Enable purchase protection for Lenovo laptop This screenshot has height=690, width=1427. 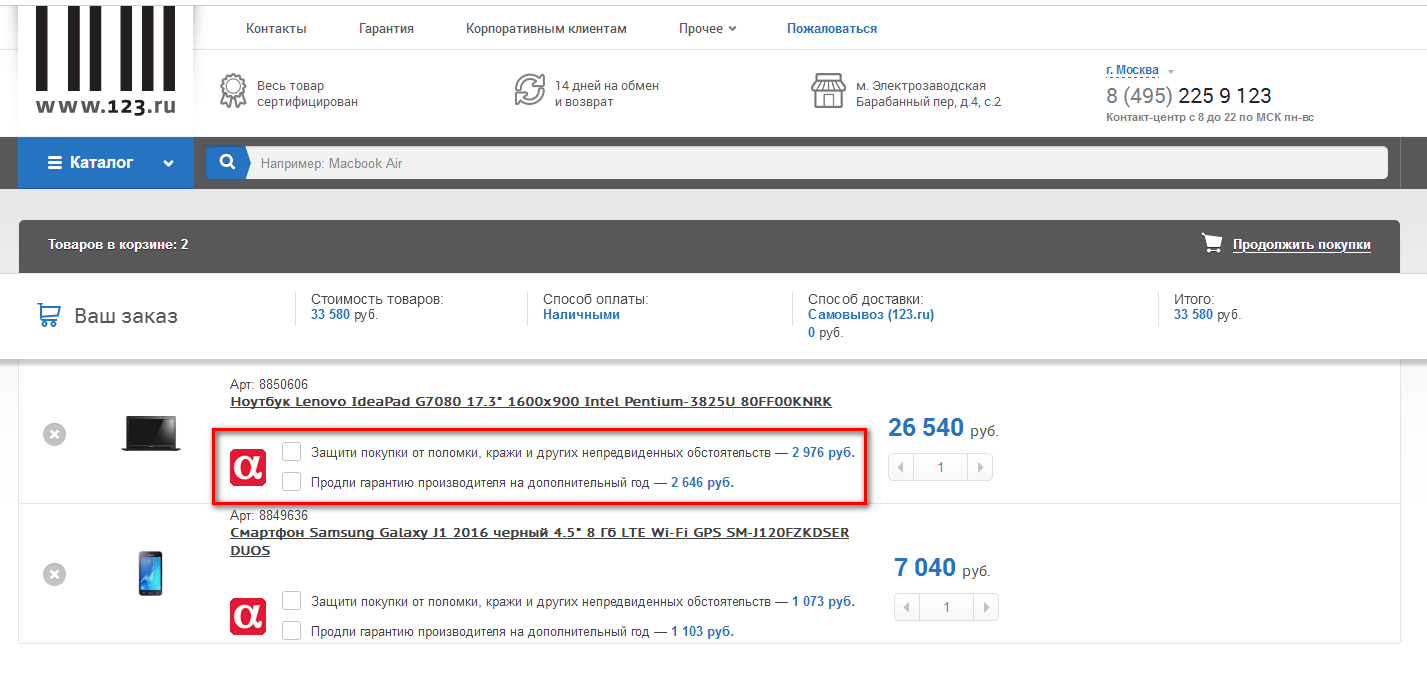292,452
